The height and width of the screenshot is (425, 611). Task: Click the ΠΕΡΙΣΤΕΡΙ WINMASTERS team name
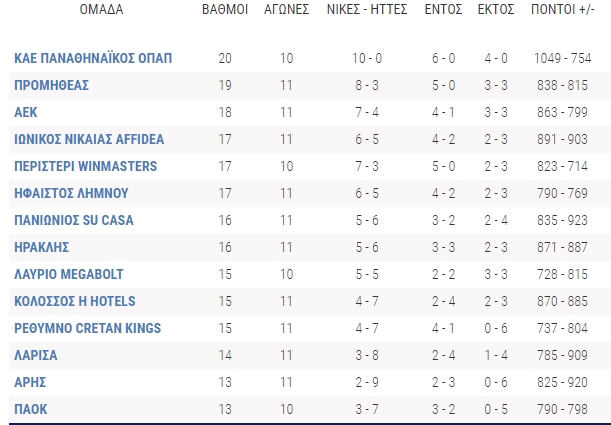pos(85,166)
